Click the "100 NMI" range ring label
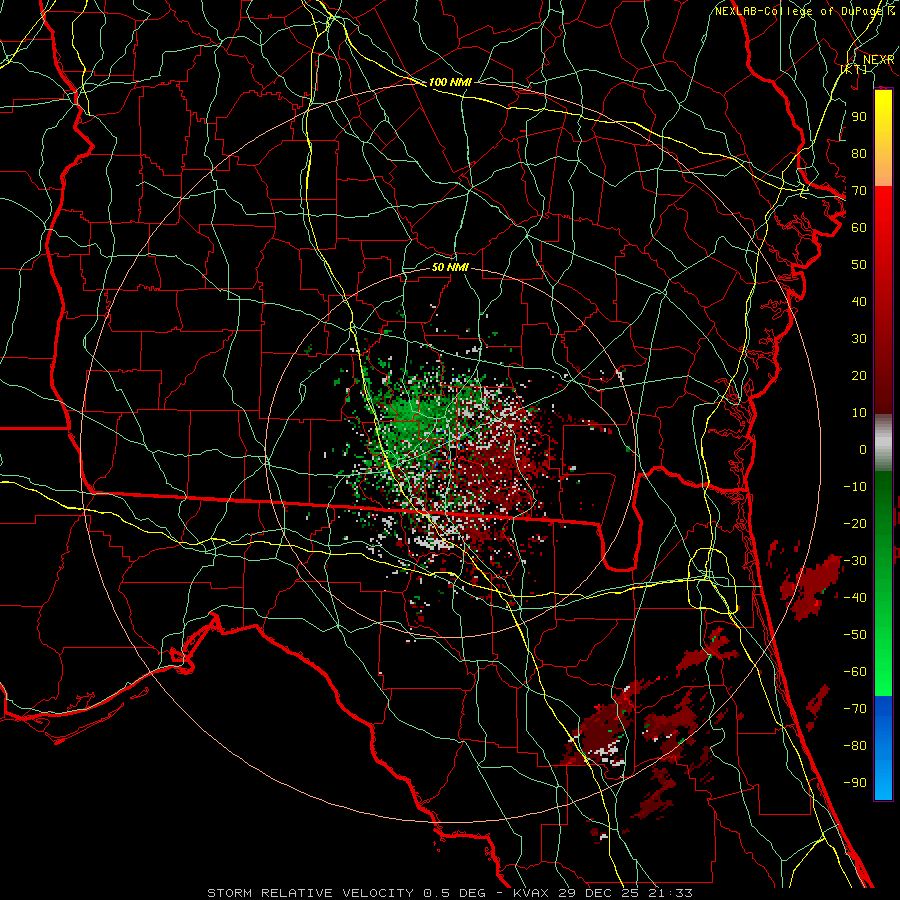The width and height of the screenshot is (900, 900). (x=450, y=82)
